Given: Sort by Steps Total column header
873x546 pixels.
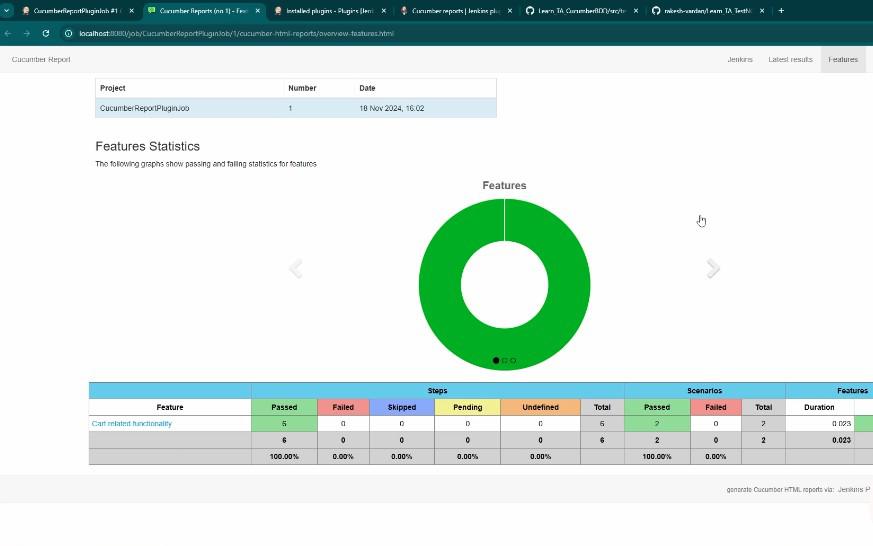Looking at the screenshot, I should click(x=602, y=407).
